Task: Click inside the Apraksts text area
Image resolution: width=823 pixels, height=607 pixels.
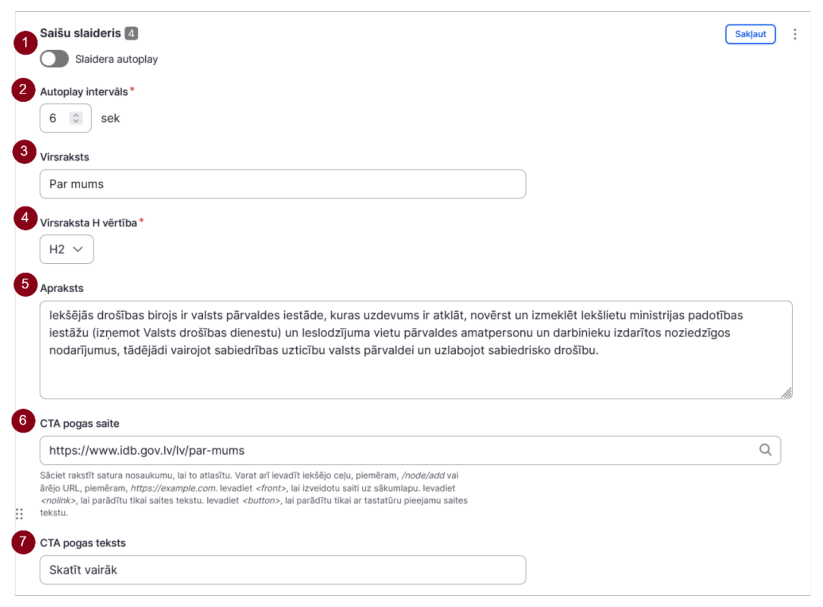Action: tap(416, 350)
